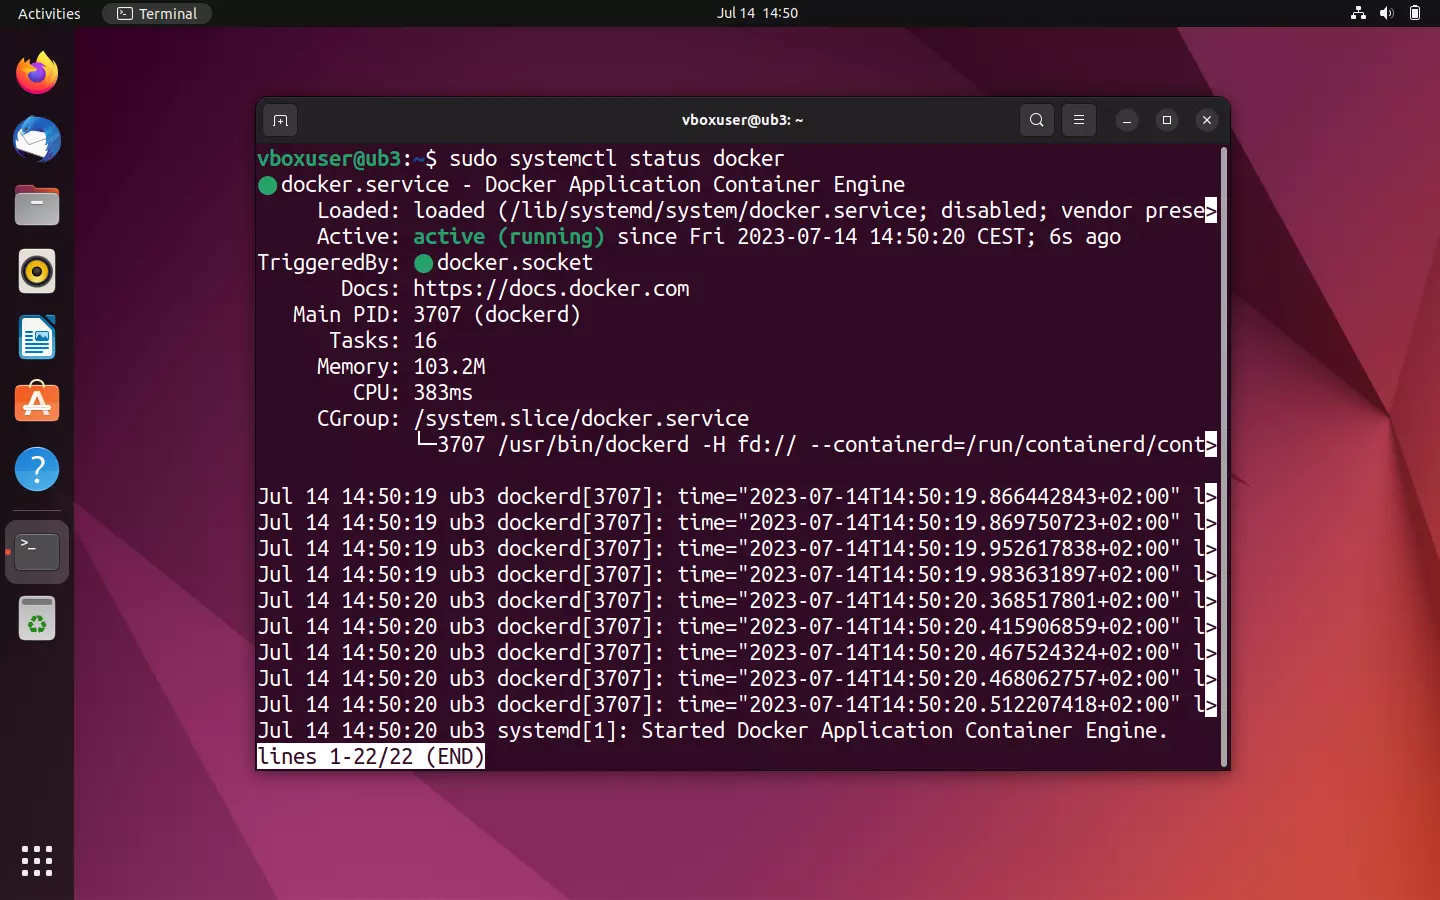Open system status menu via battery icon
Viewport: 1440px width, 900px height.
pyautogui.click(x=1416, y=13)
